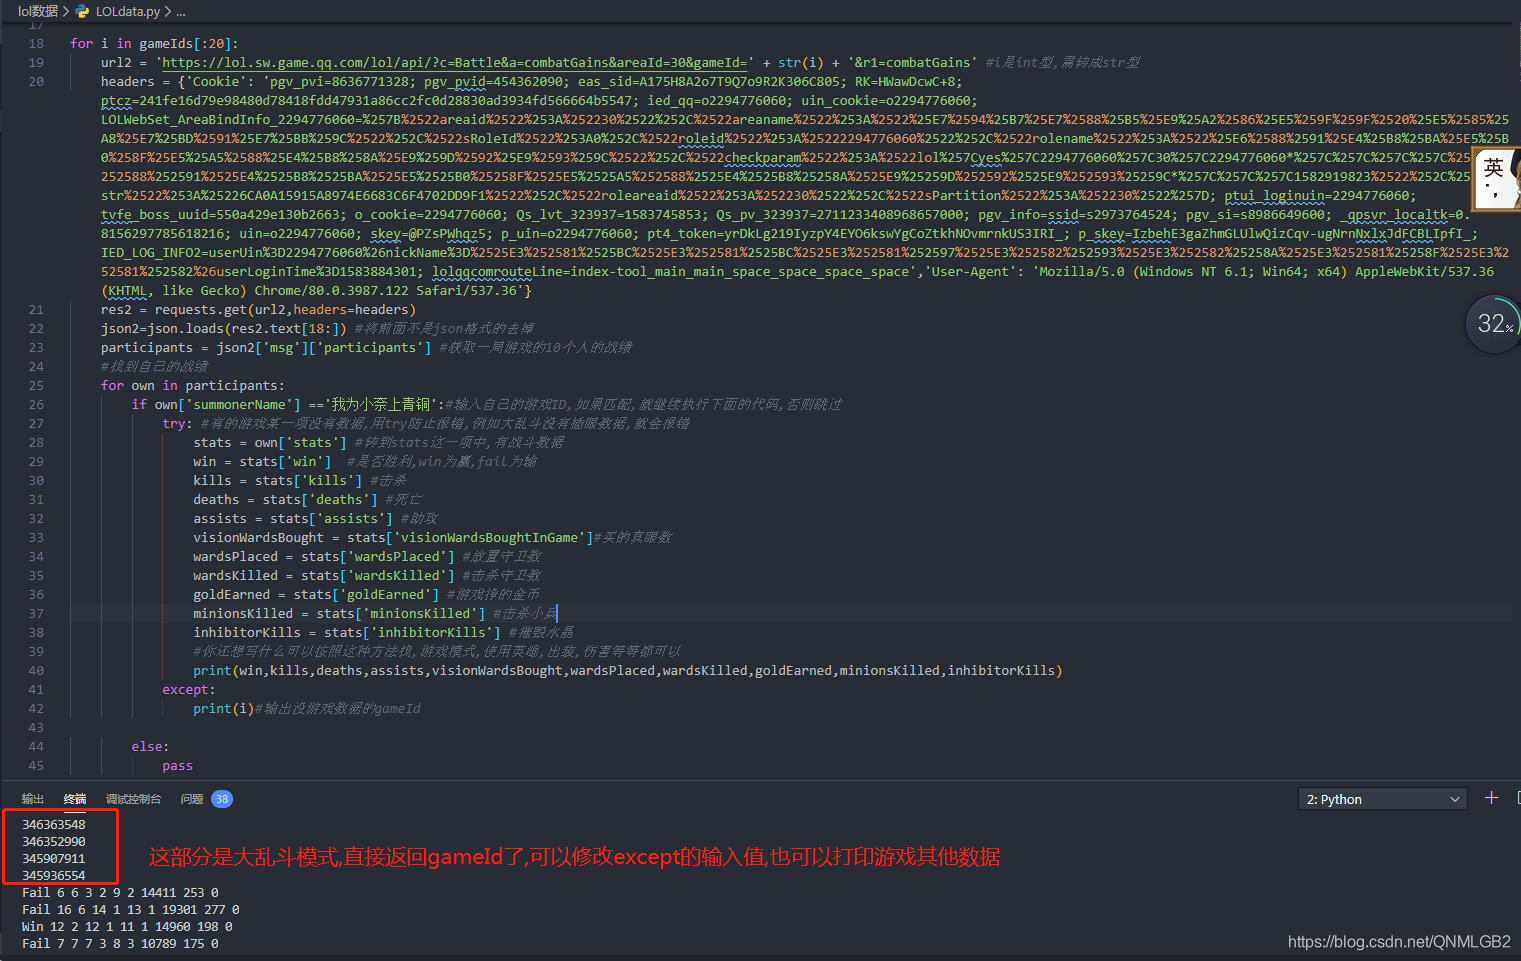Click the 'res2 = requests.get(url2,headers=headers)' line
The image size is (1521, 961).
(256, 309)
